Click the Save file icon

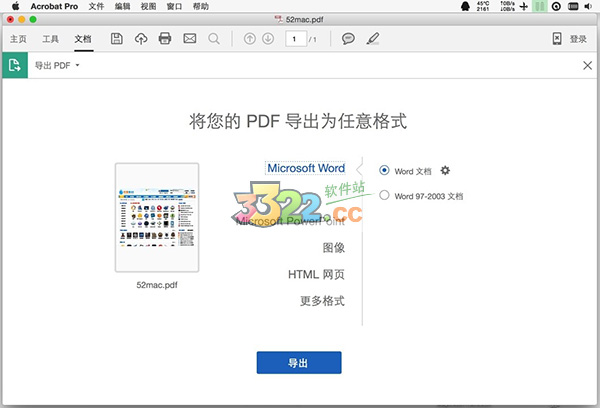117,39
